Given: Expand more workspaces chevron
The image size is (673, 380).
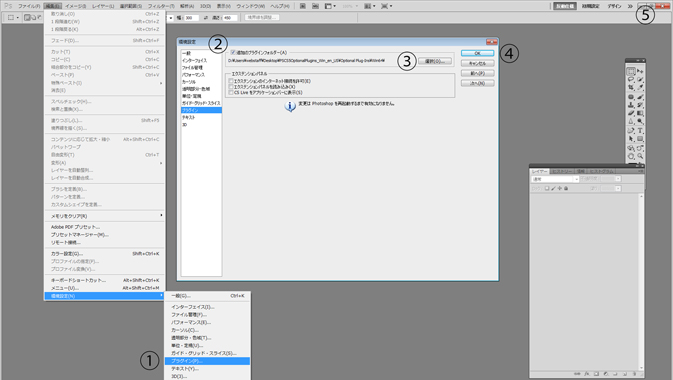Looking at the screenshot, I should (630, 6).
